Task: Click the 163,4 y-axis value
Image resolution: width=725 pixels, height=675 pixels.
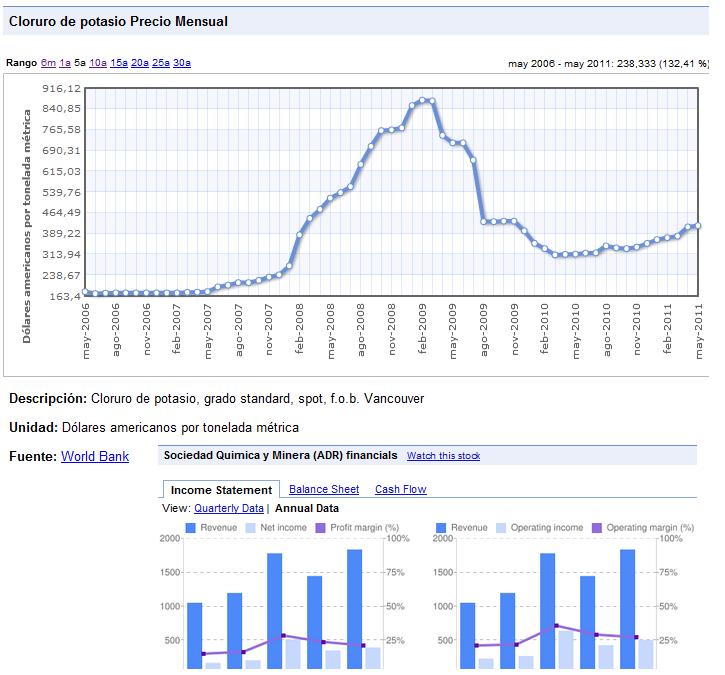Action: point(65,296)
